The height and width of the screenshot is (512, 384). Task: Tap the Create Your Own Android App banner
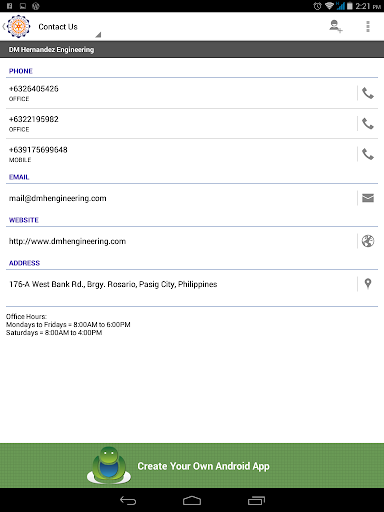coord(192,466)
